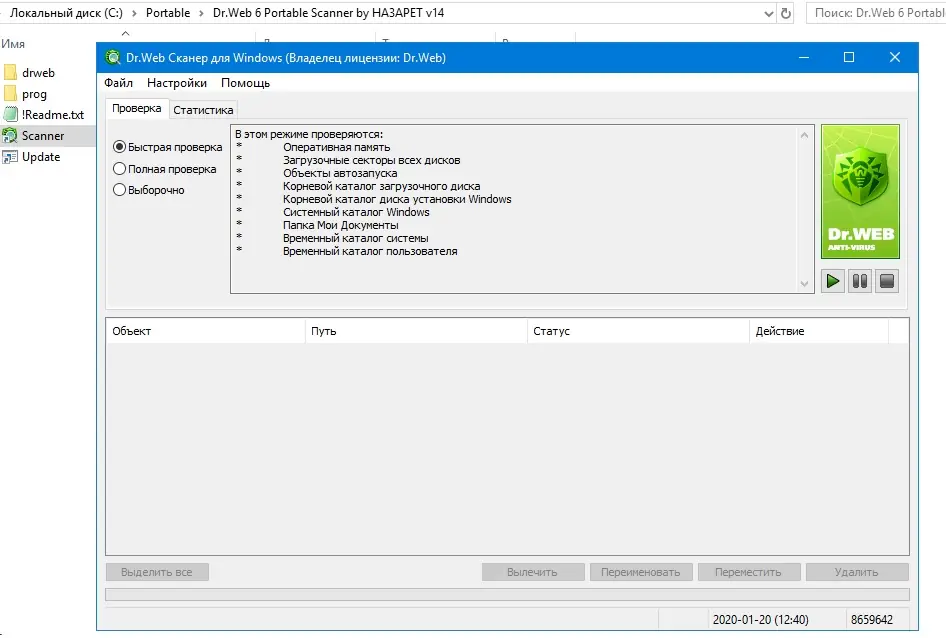Viewport: 946px width, 638px height.
Task: Select the prog folder icon in Explorer
Action: [x=10, y=94]
